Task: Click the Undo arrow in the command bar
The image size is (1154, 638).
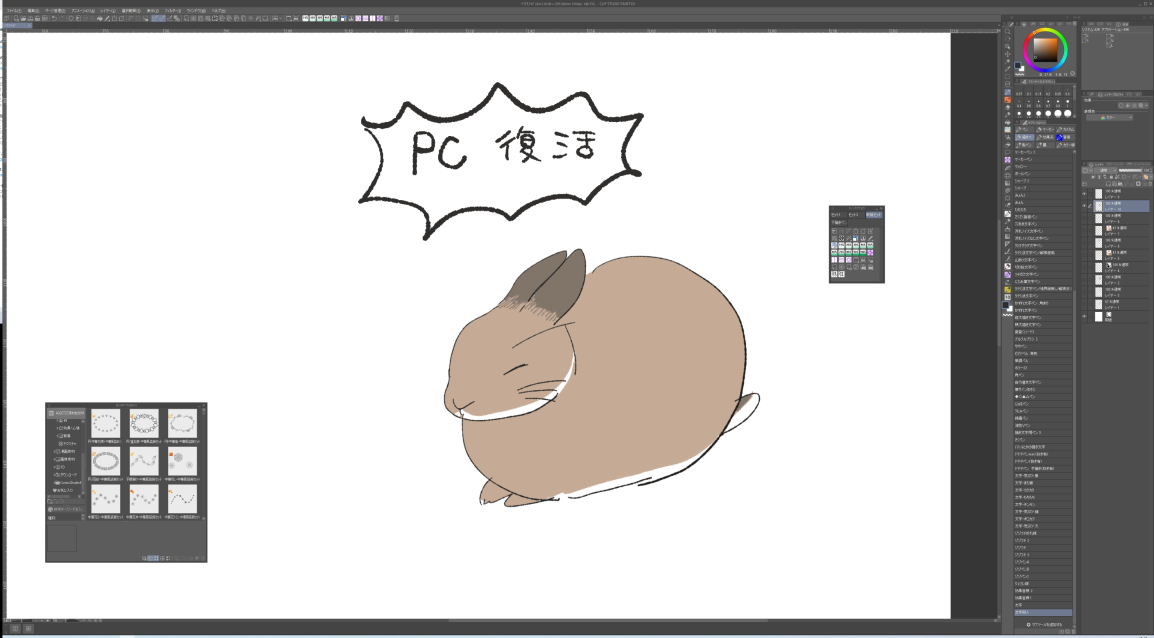Action: coord(54,18)
